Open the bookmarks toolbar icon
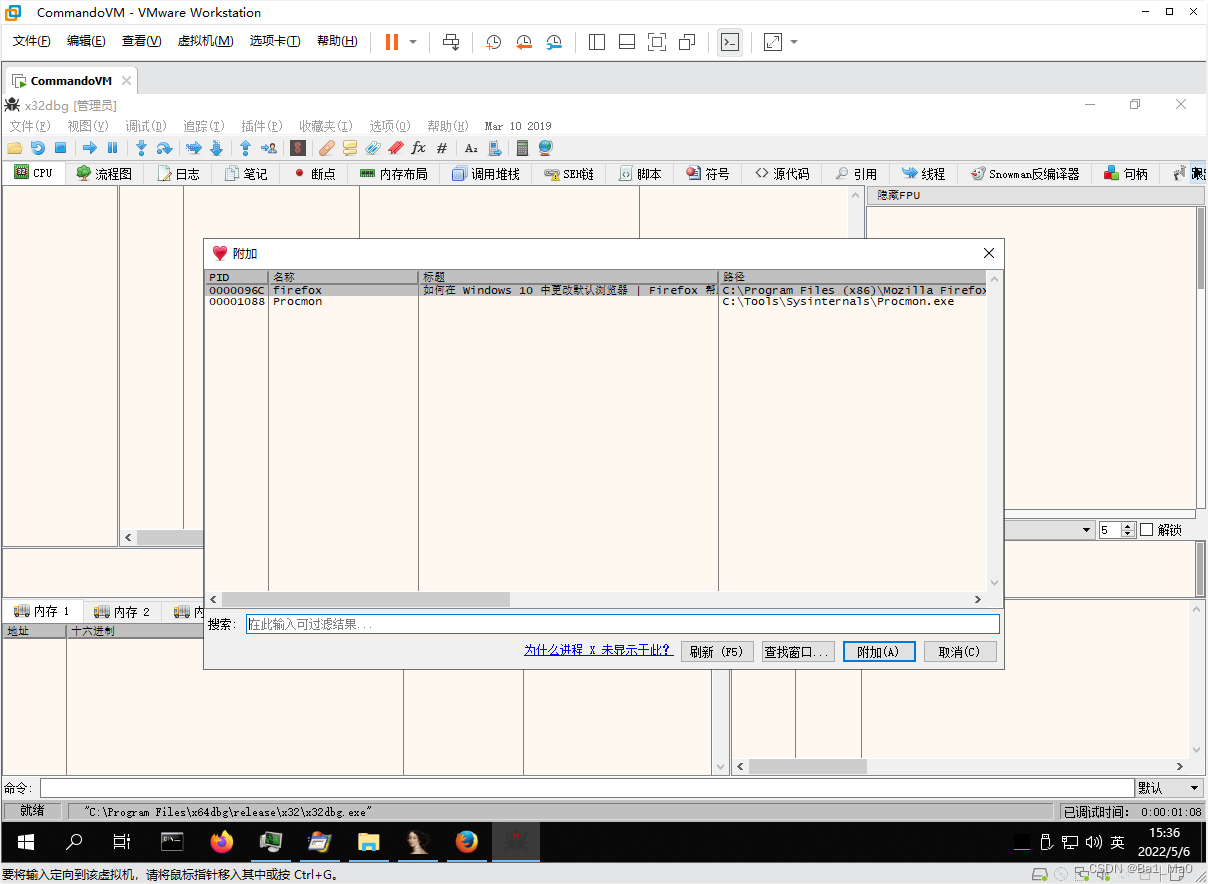 click(x=395, y=148)
